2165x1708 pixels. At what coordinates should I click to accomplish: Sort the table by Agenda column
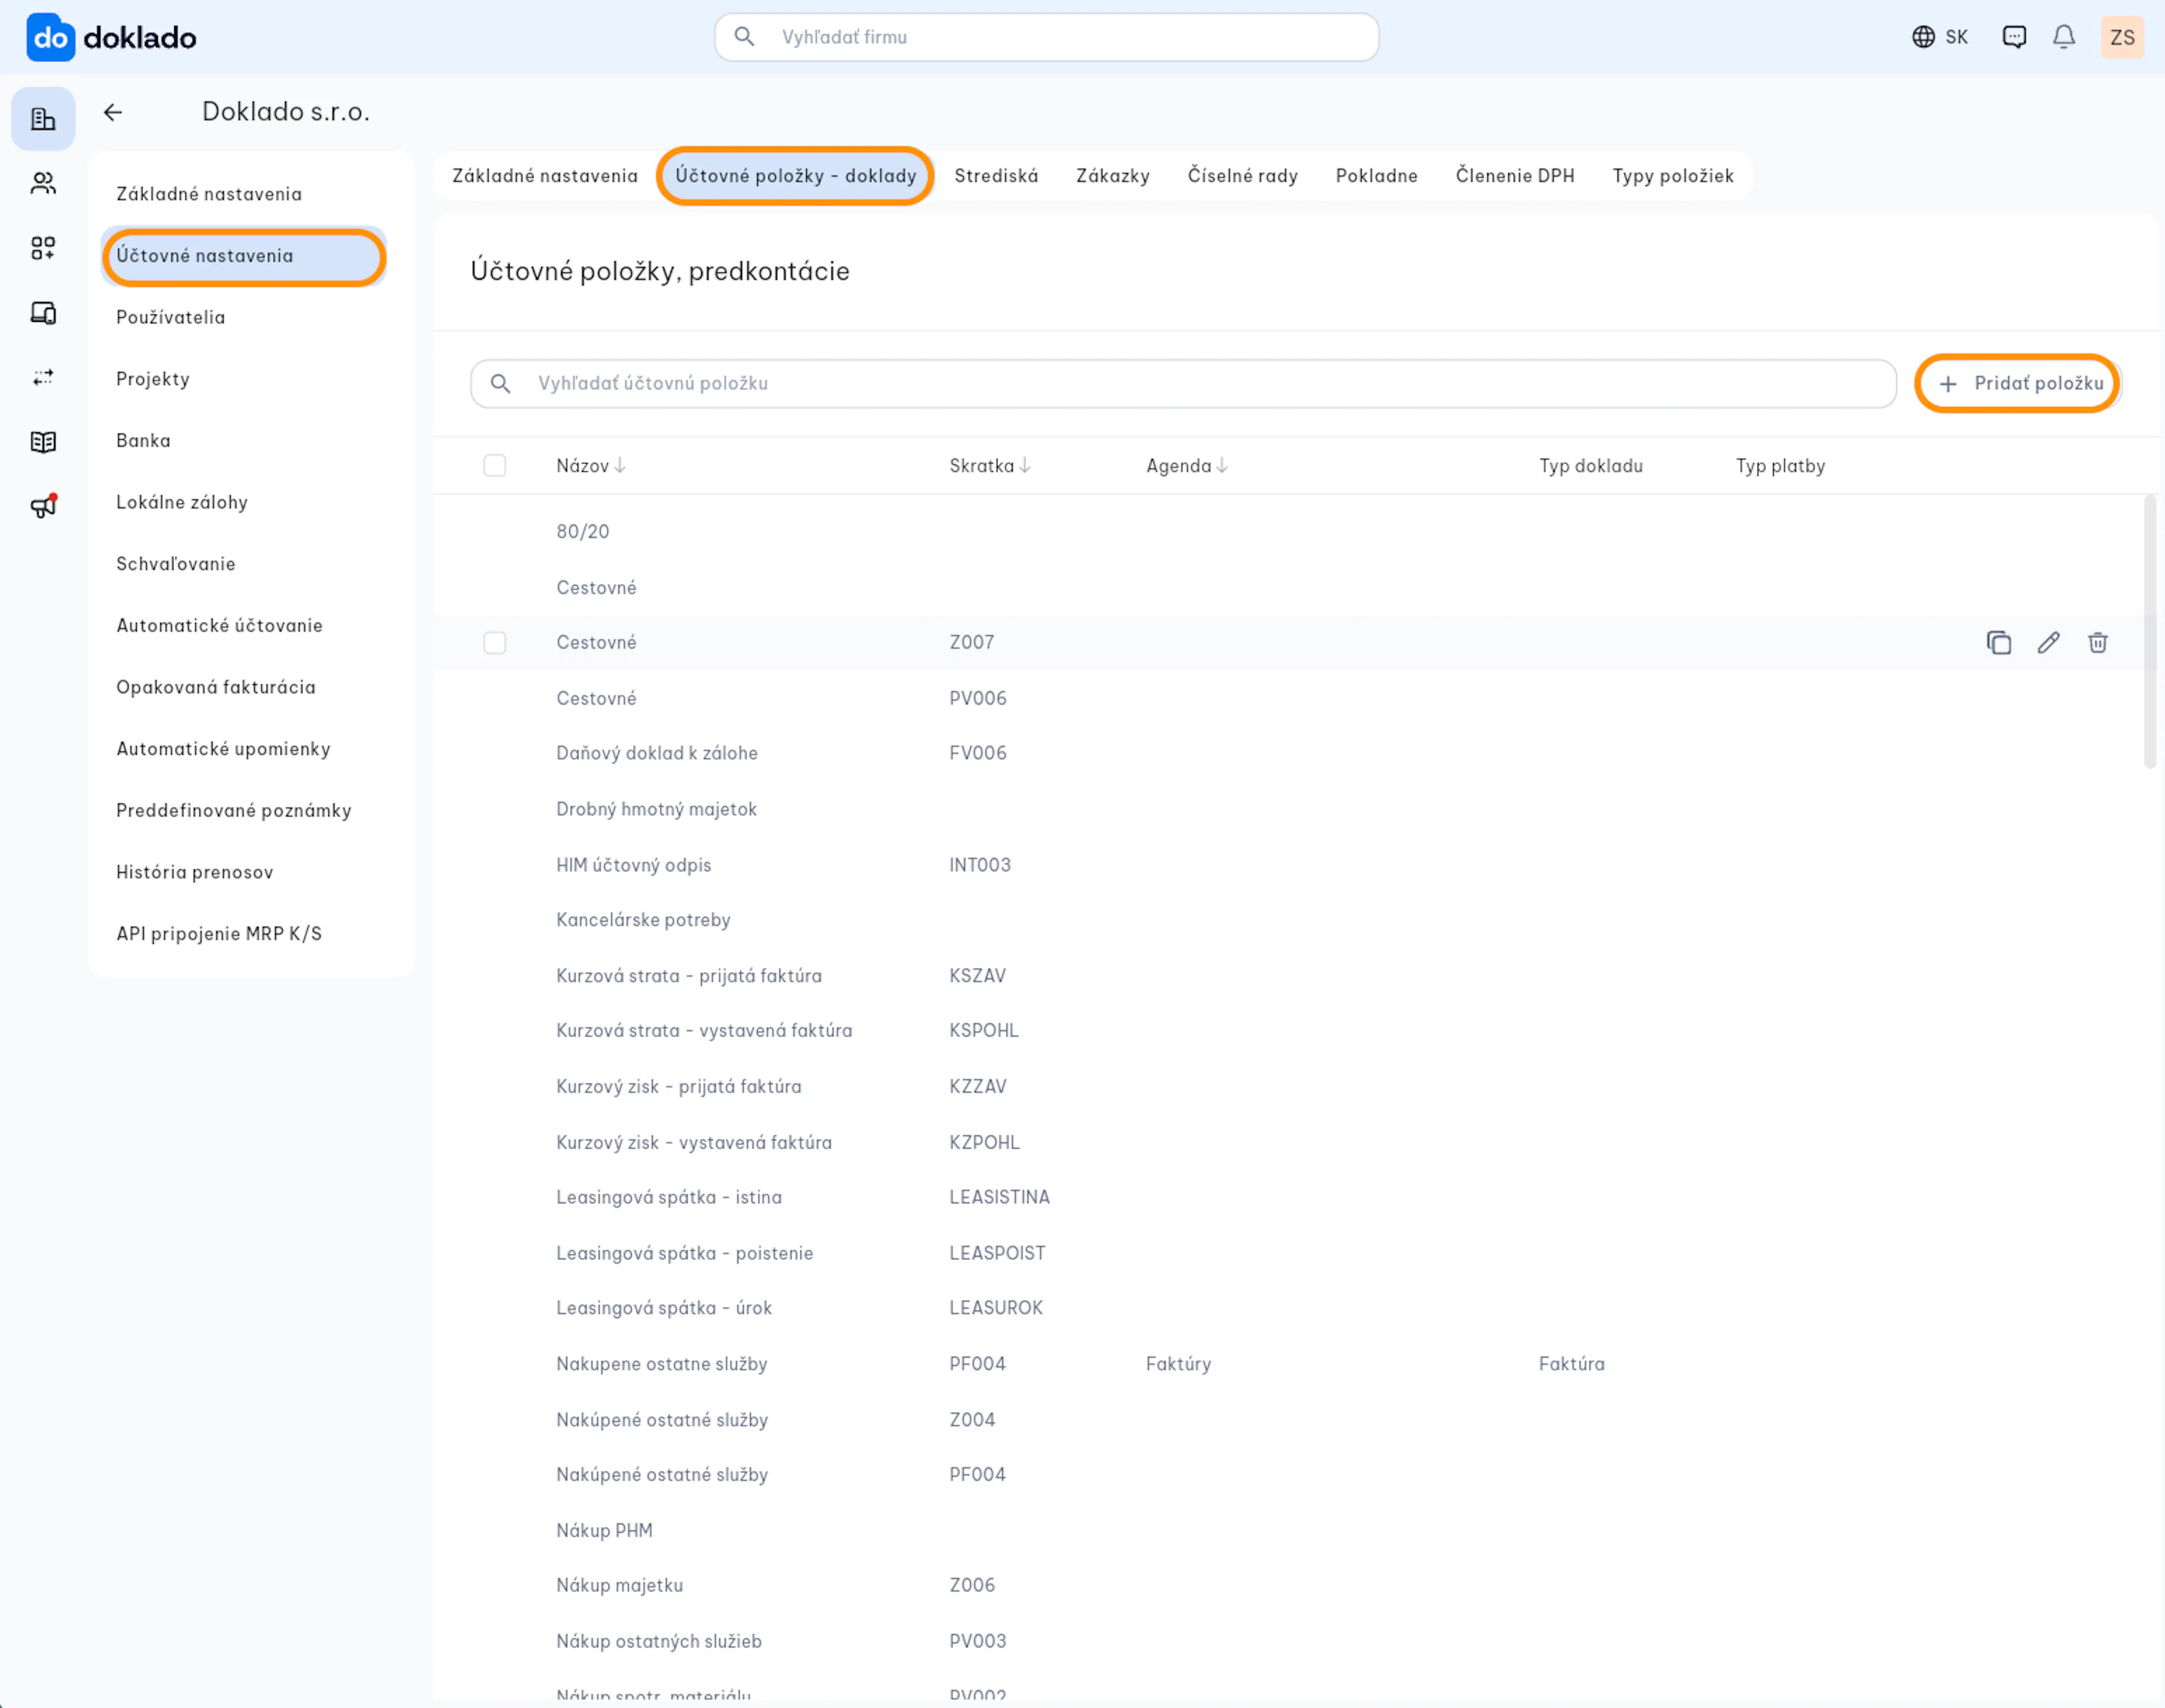click(x=1187, y=465)
